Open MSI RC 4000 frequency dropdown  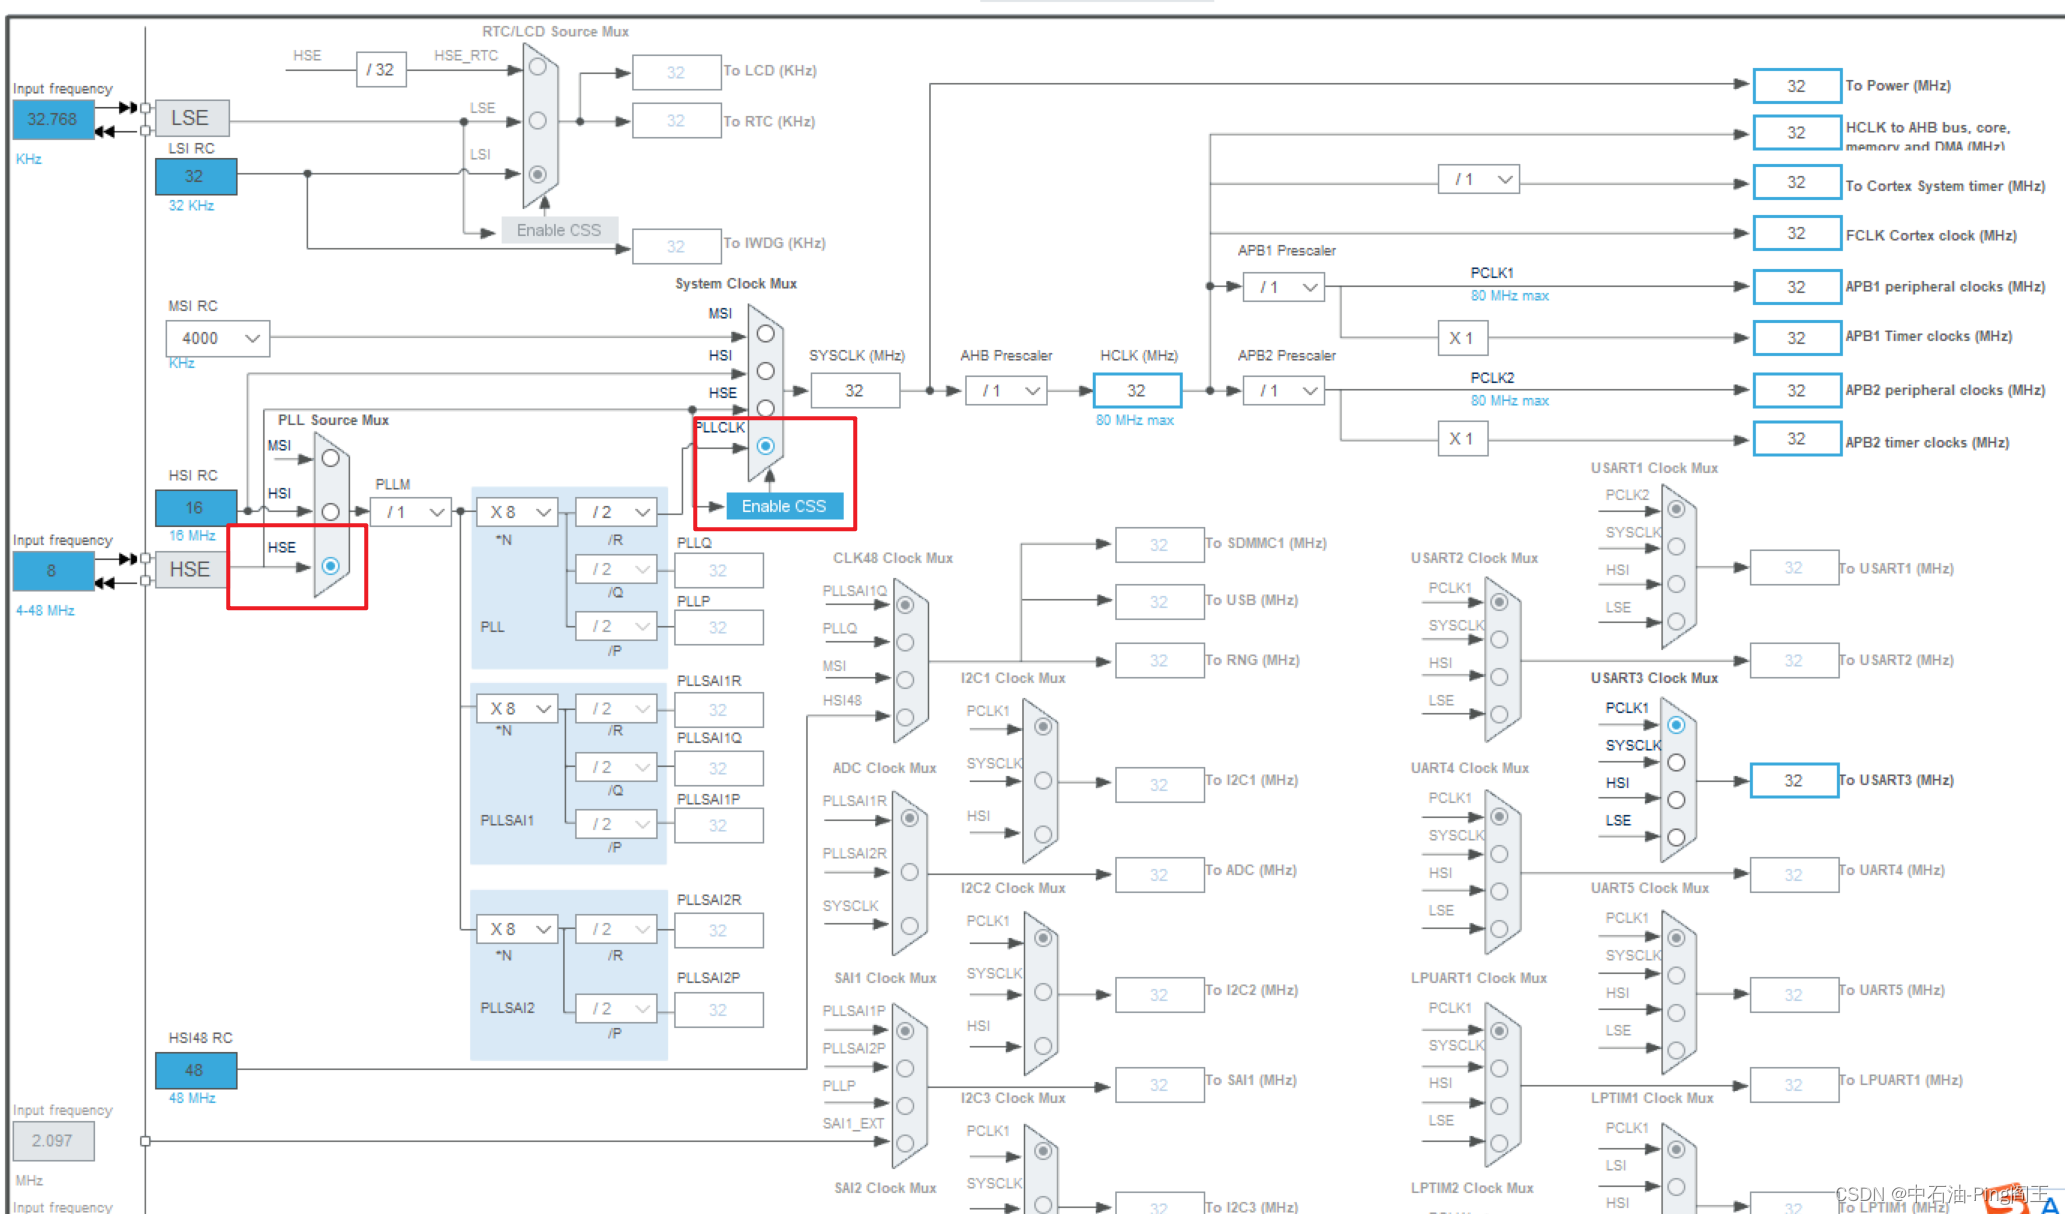click(217, 339)
